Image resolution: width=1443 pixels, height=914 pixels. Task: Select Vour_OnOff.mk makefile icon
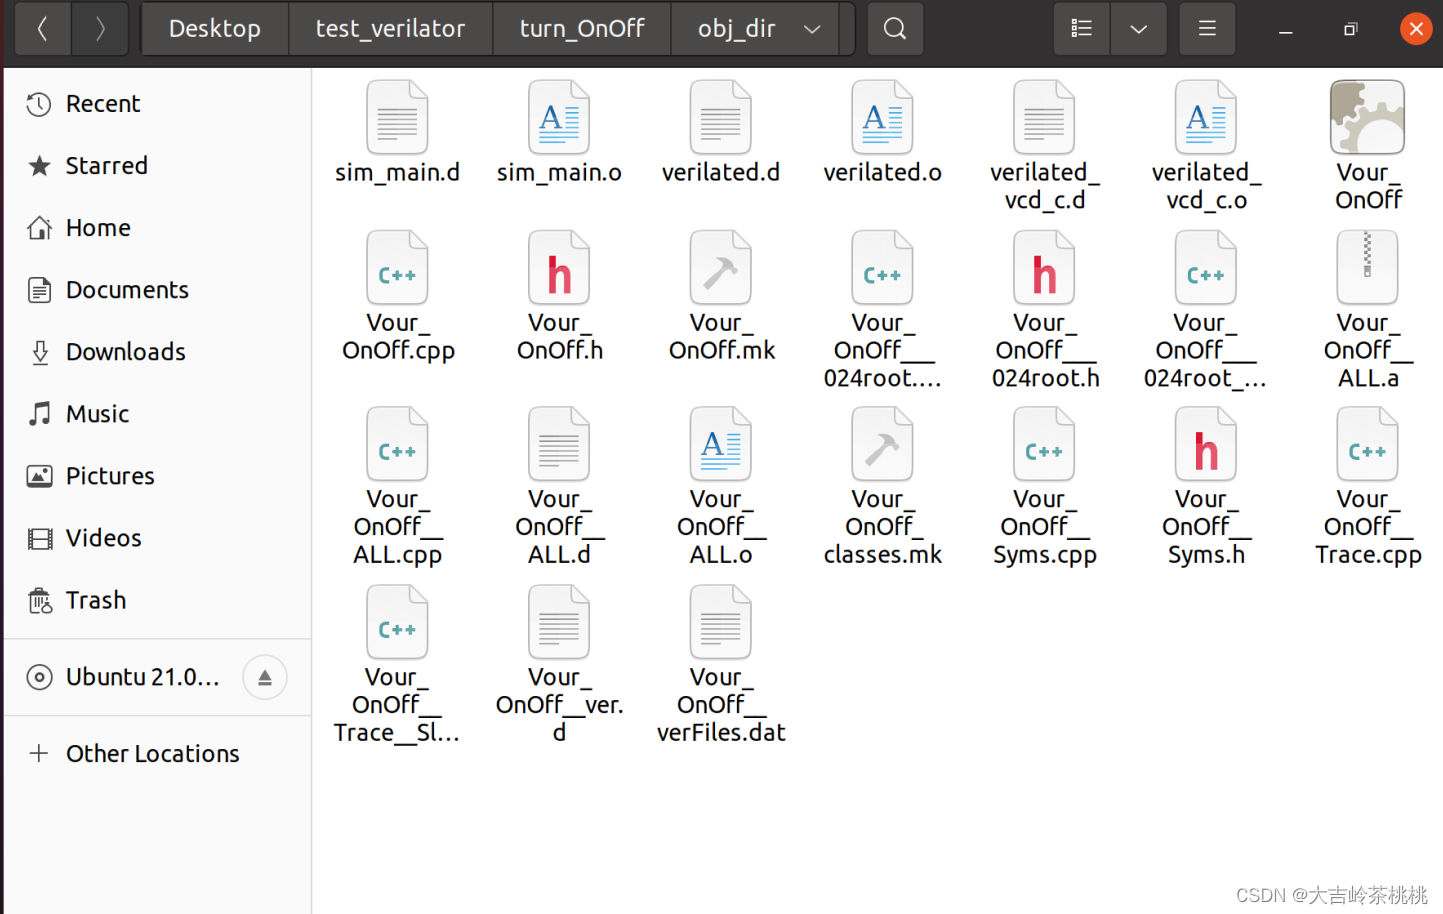[x=720, y=268]
